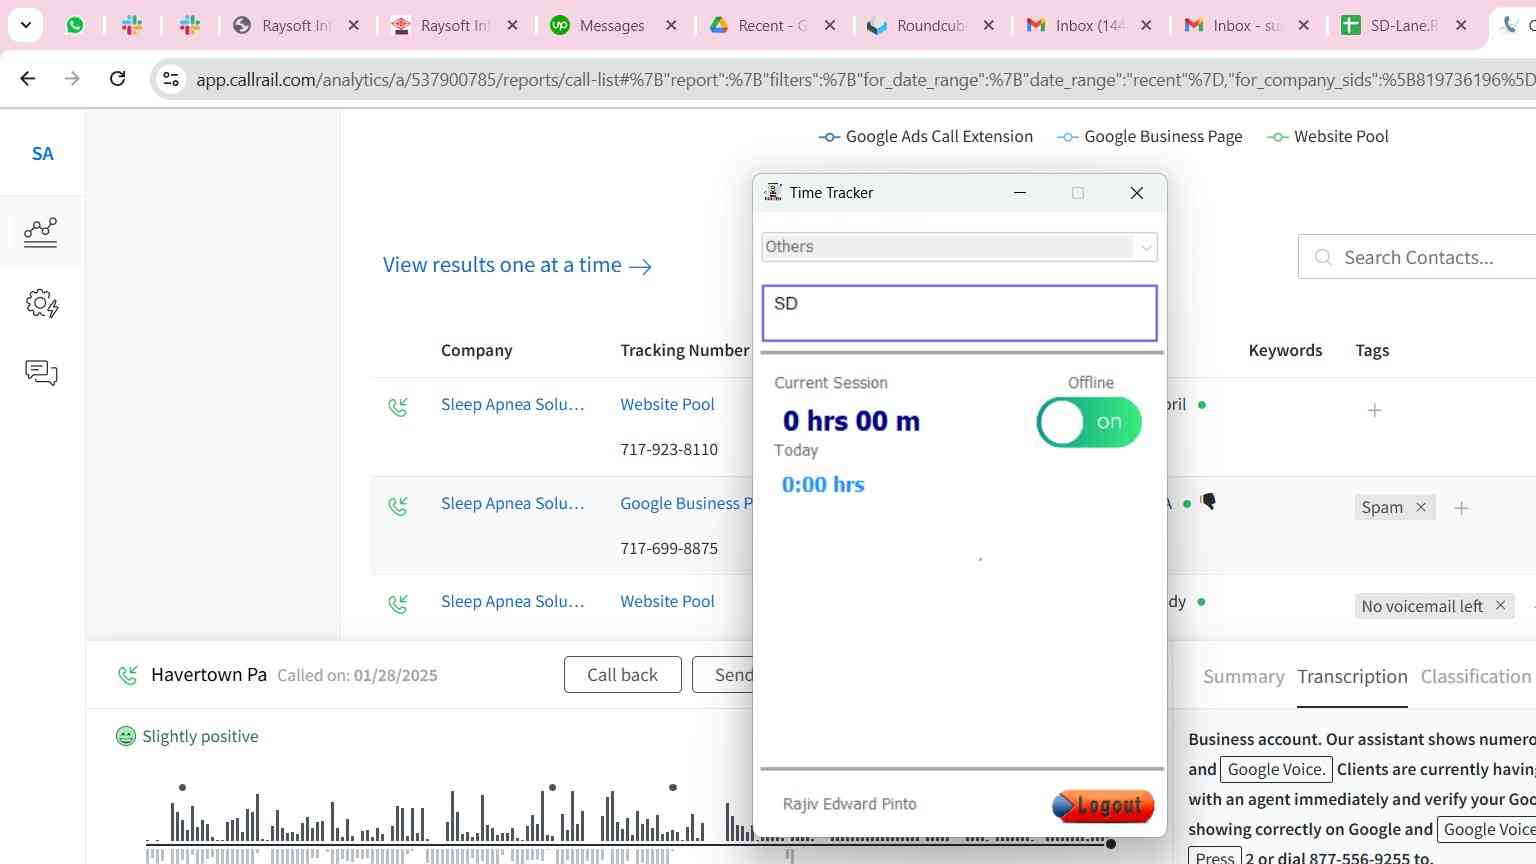Open the first Gmail Inbox (144 tab
1536x864 pixels.
(x=1090, y=25)
